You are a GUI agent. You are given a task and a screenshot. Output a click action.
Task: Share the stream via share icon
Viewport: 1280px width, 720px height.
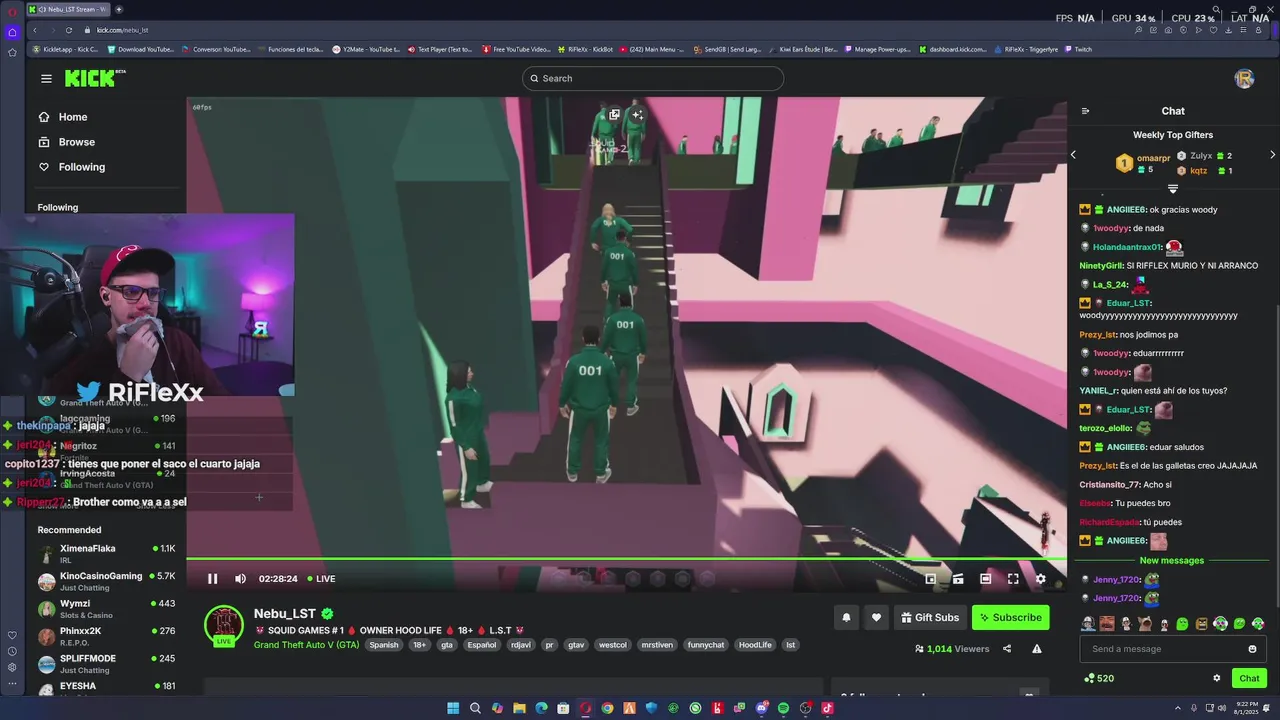point(1007,649)
